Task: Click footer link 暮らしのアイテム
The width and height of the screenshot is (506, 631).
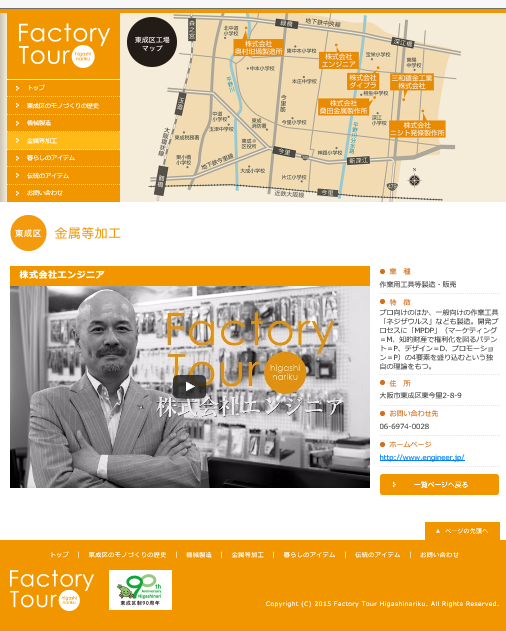Action: coord(309,555)
